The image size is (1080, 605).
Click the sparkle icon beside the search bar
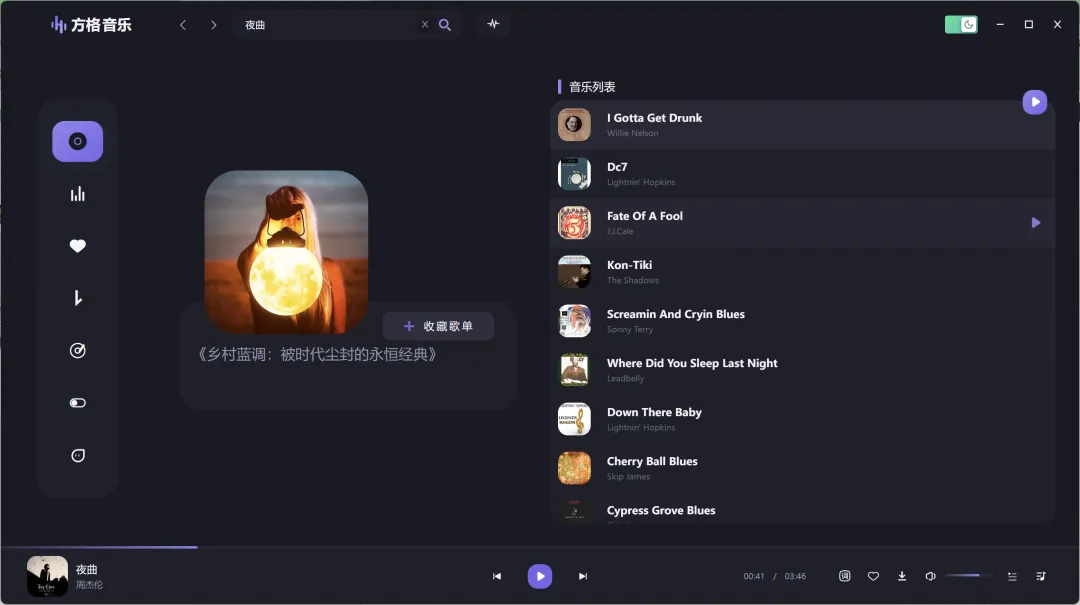pos(492,24)
